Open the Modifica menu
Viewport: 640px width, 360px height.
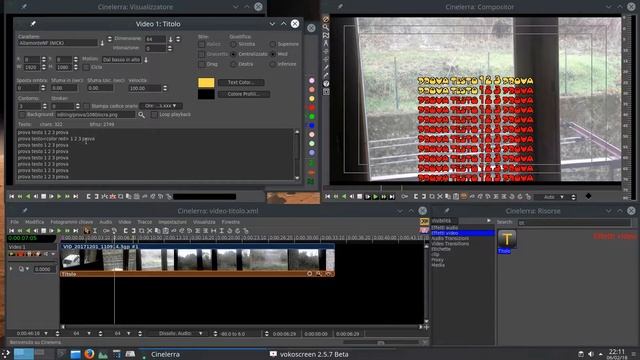(34, 222)
